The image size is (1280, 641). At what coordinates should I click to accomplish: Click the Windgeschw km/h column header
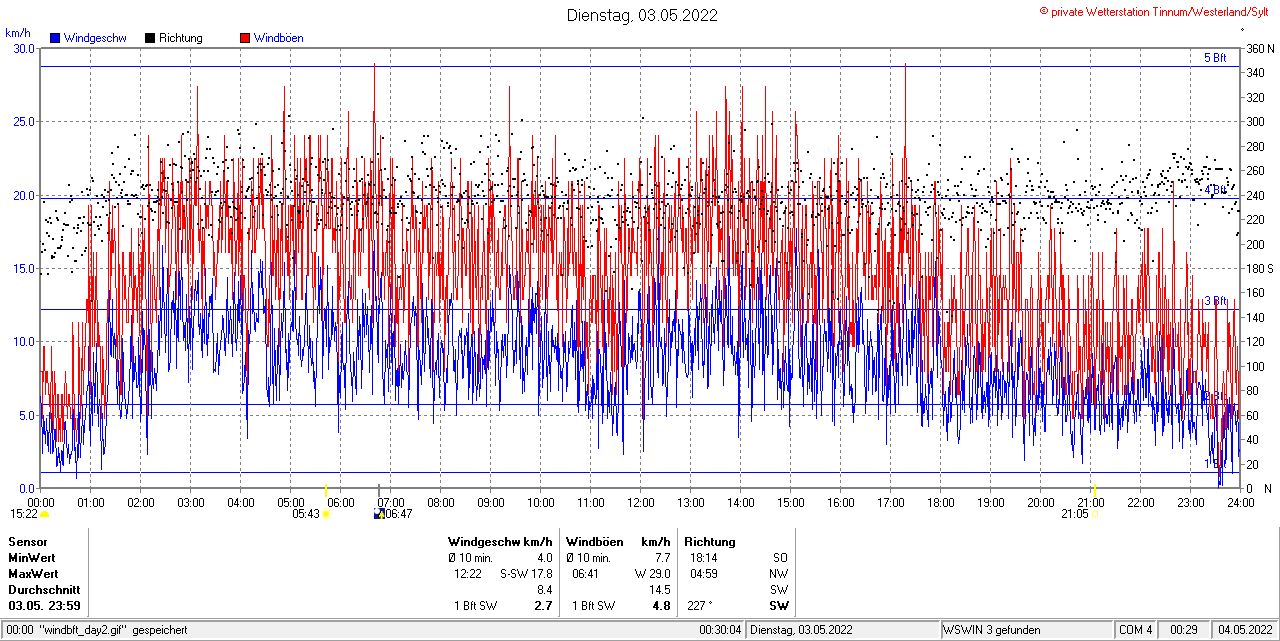[500, 541]
